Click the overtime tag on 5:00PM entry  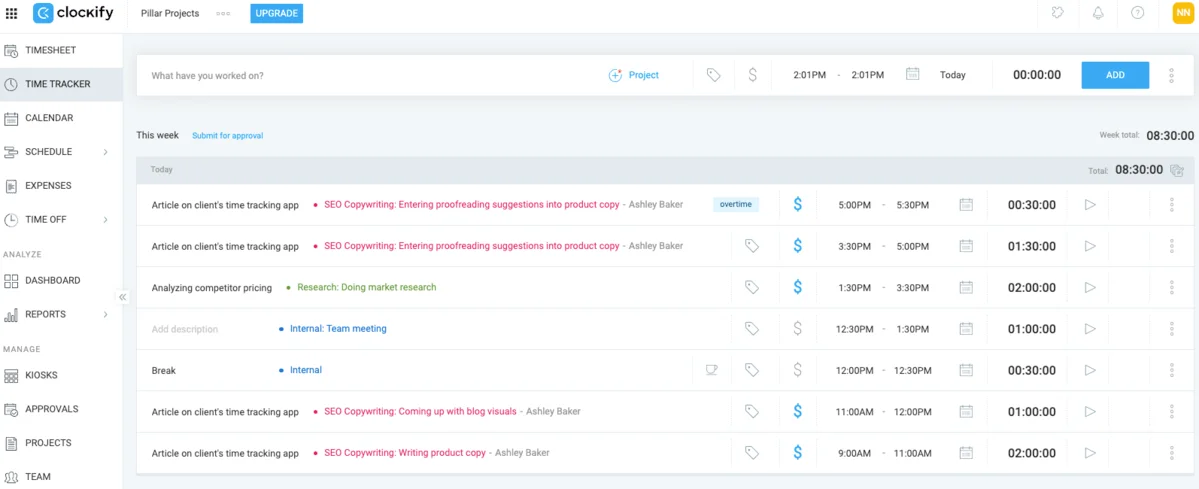pos(736,204)
